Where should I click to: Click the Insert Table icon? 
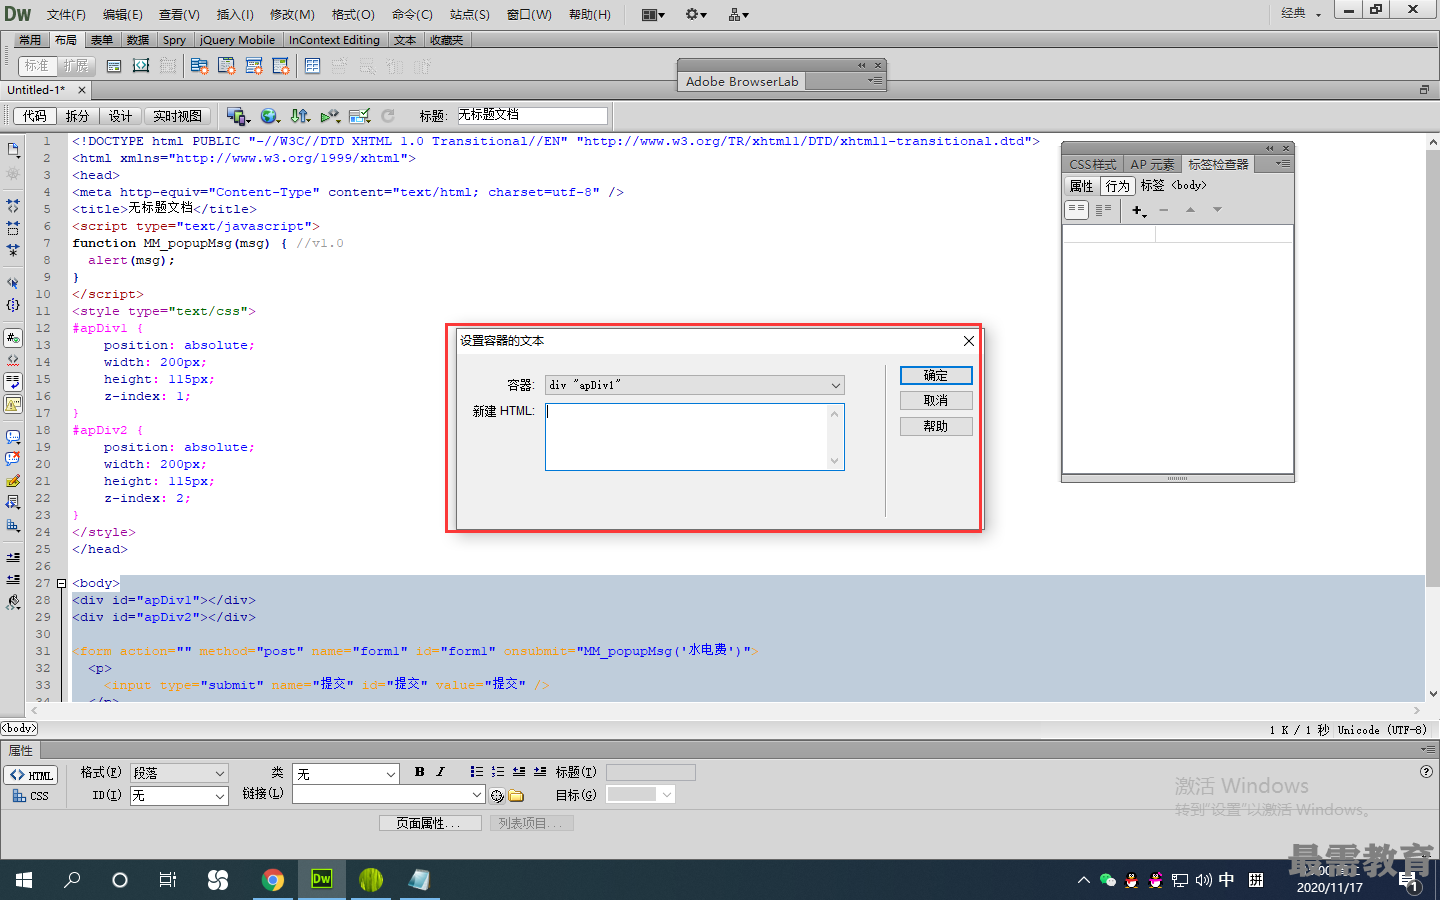tap(313, 66)
